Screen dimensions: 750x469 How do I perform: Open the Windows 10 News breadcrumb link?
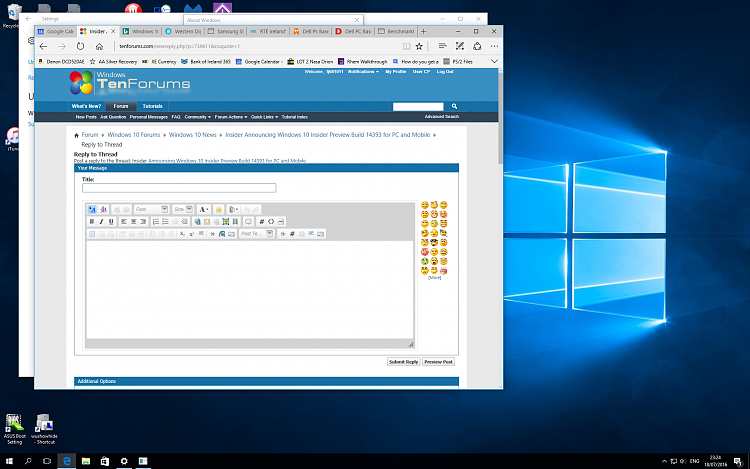coord(192,135)
